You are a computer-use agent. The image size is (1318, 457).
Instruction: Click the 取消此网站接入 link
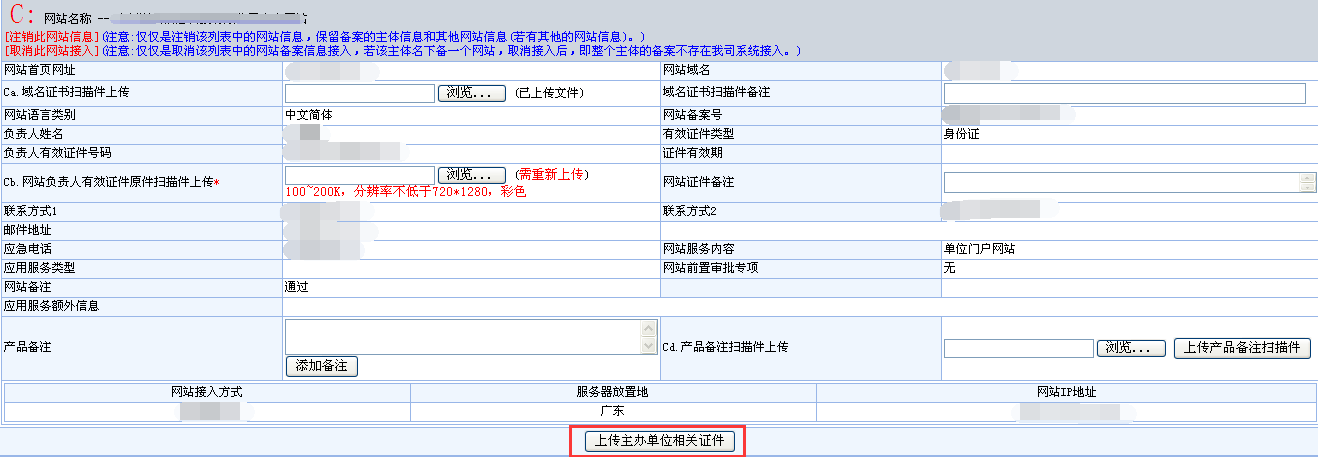point(51,50)
